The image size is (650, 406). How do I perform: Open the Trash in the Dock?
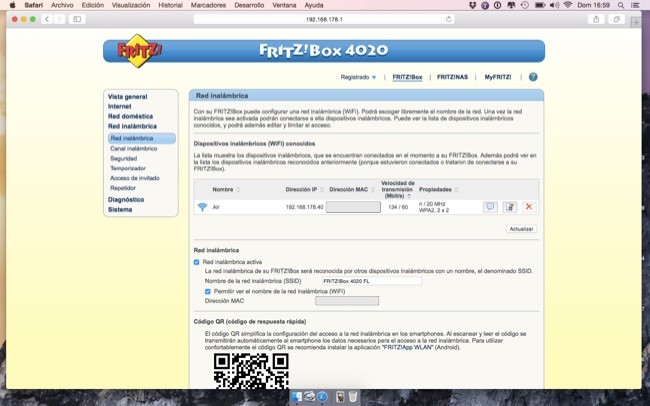[353, 396]
